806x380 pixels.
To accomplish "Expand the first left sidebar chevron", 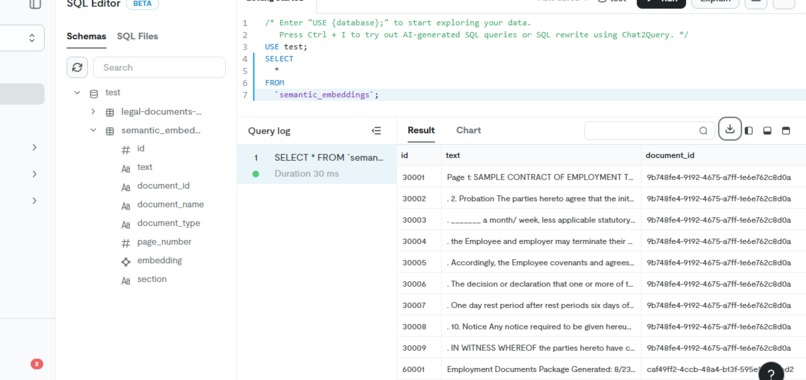I will click(x=34, y=148).
